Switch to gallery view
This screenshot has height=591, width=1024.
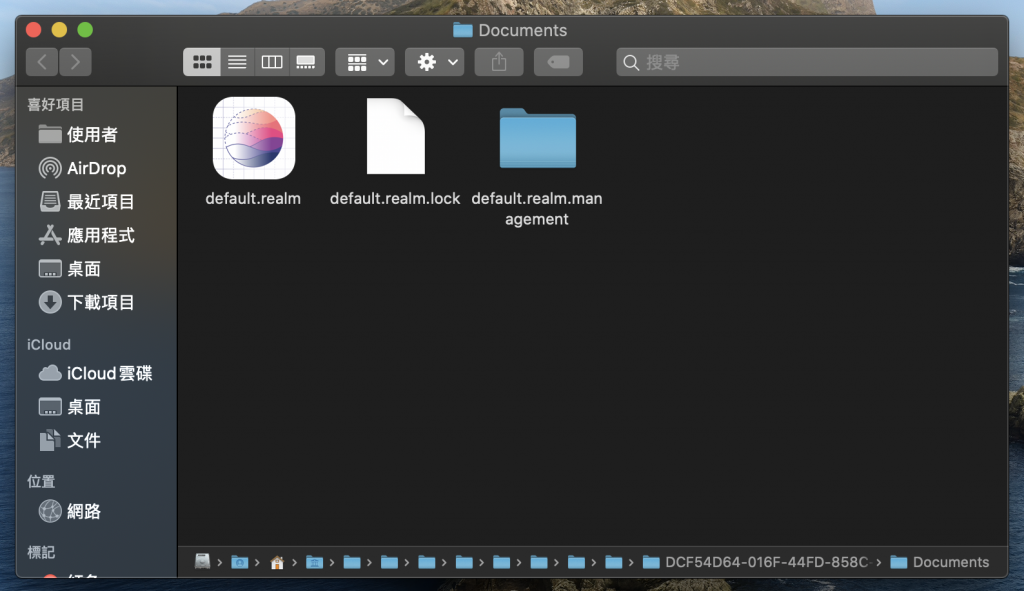(x=306, y=62)
